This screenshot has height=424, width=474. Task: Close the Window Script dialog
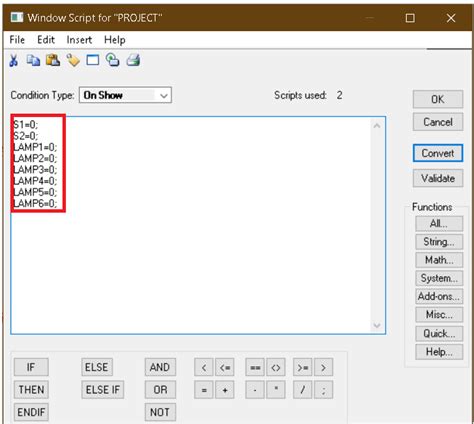click(x=451, y=18)
